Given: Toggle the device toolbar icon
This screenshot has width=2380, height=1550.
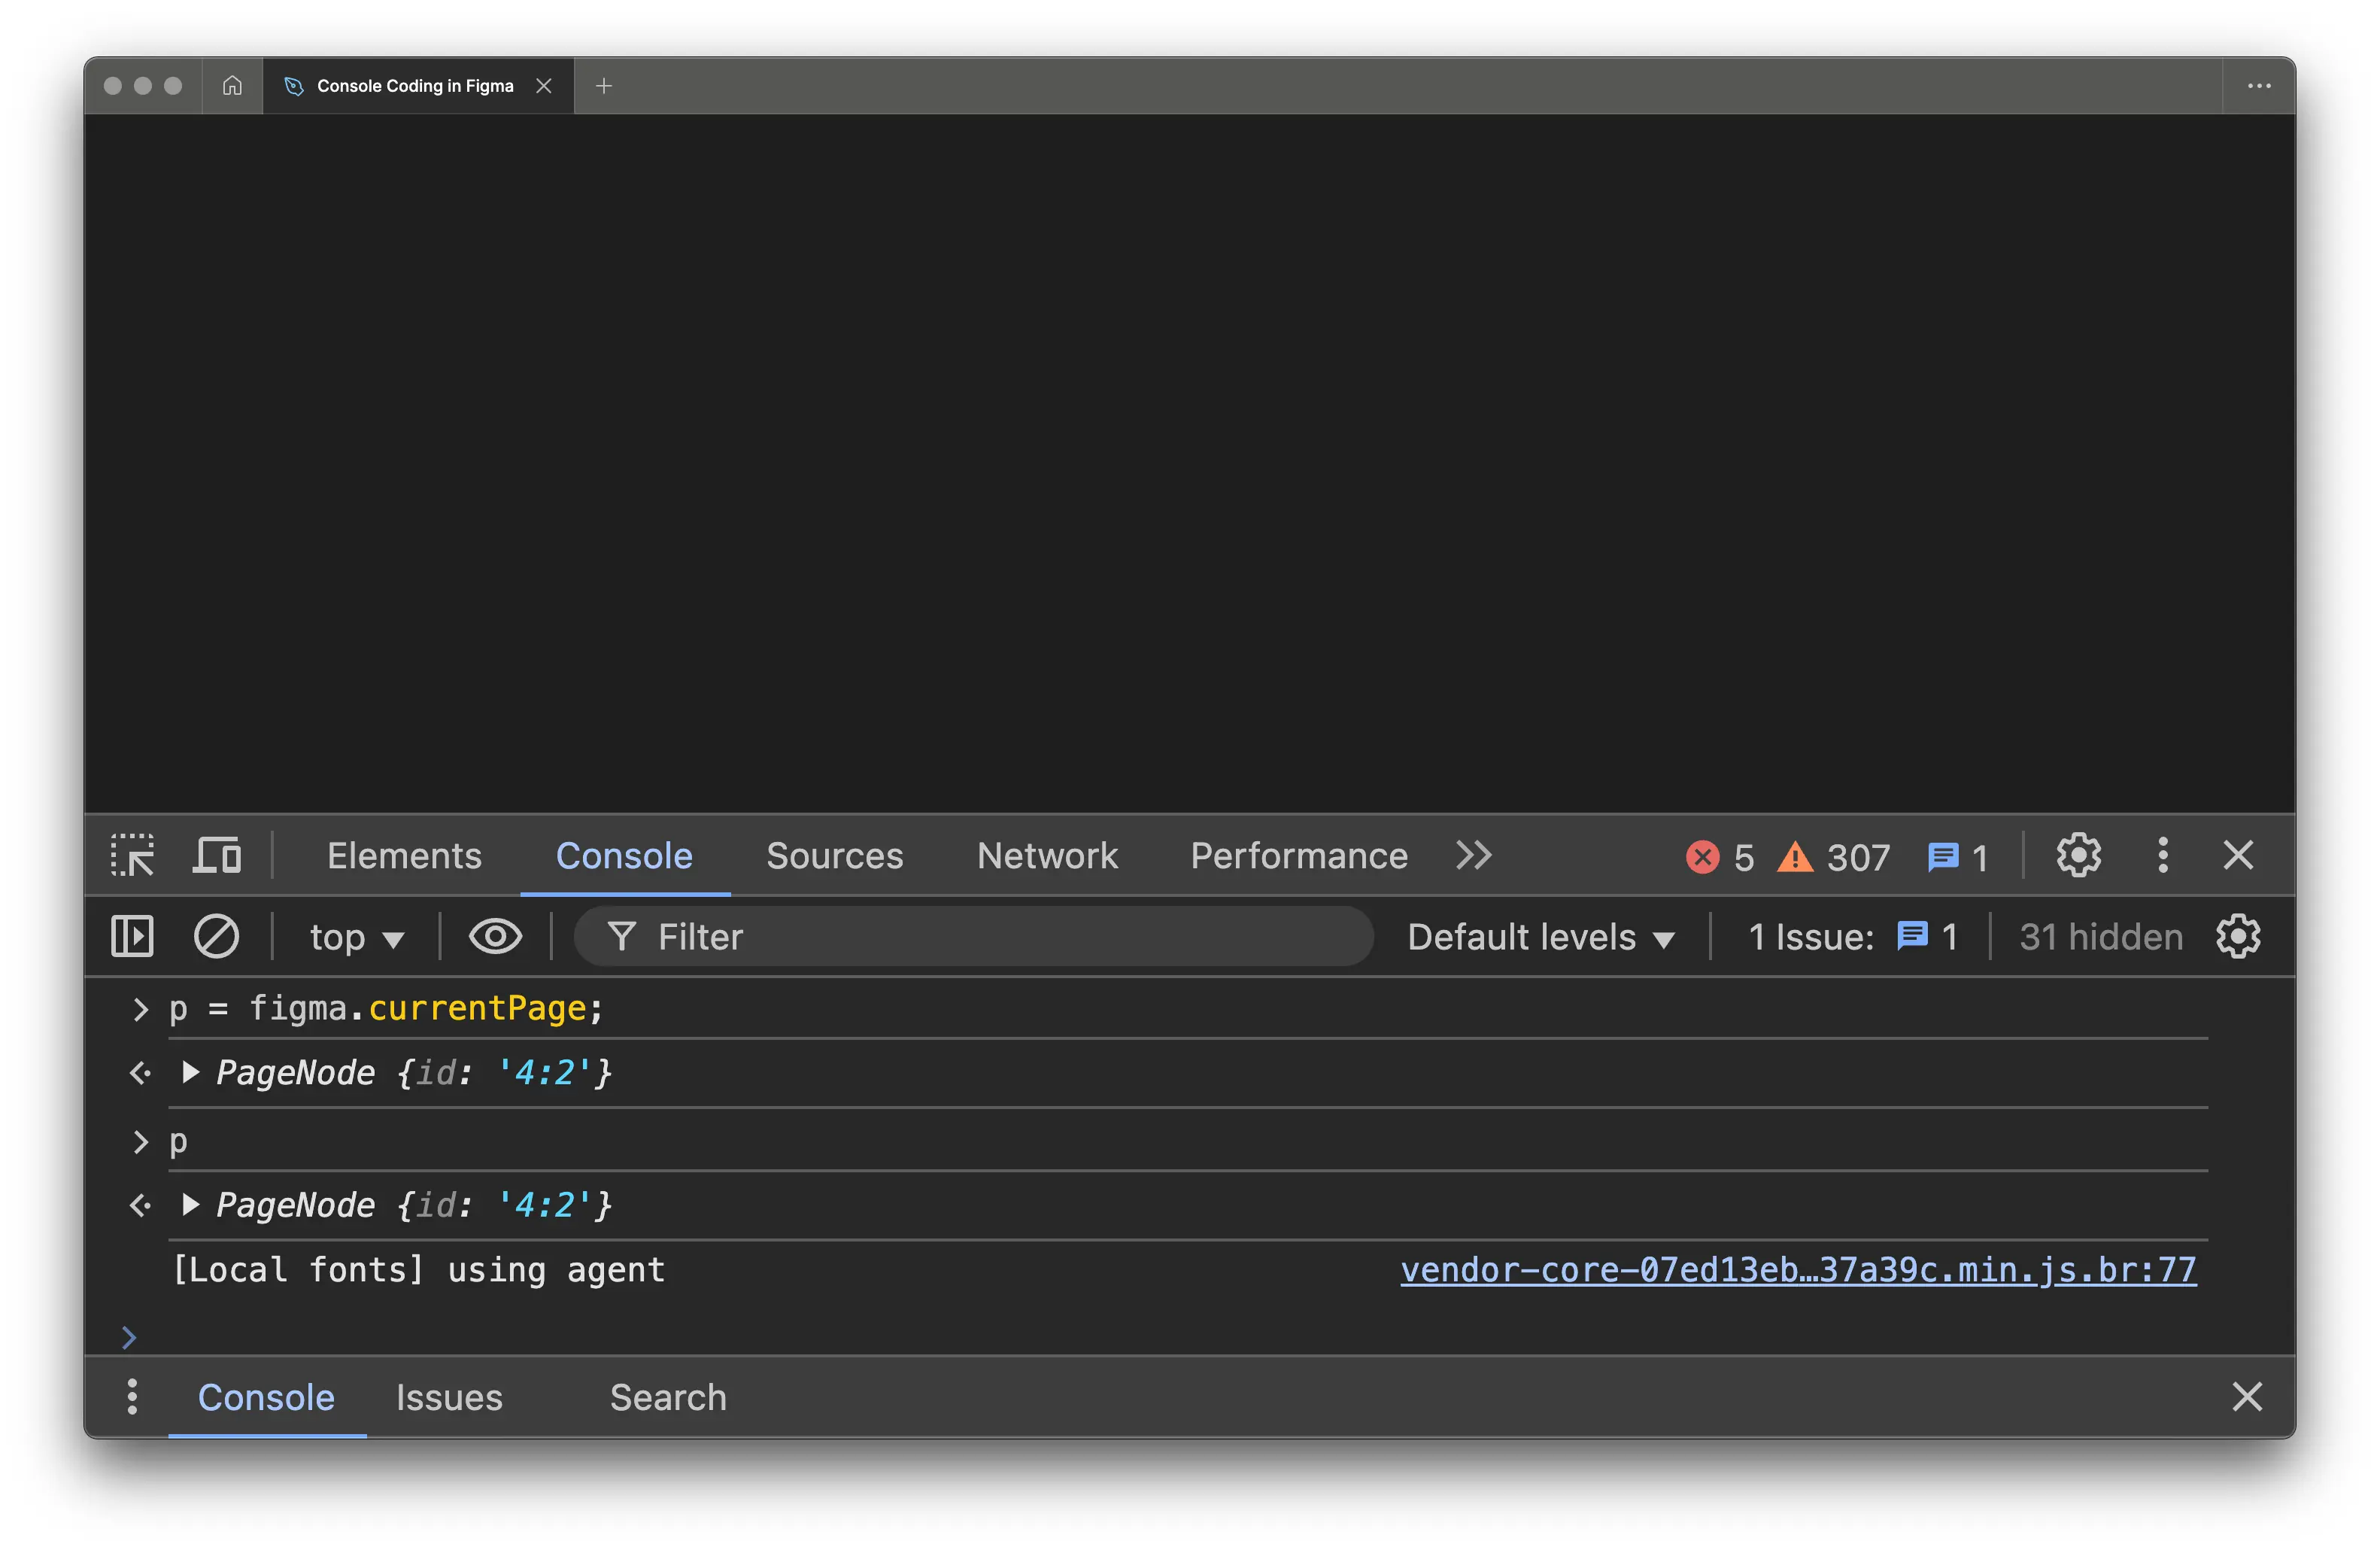Looking at the screenshot, I should pos(217,856).
